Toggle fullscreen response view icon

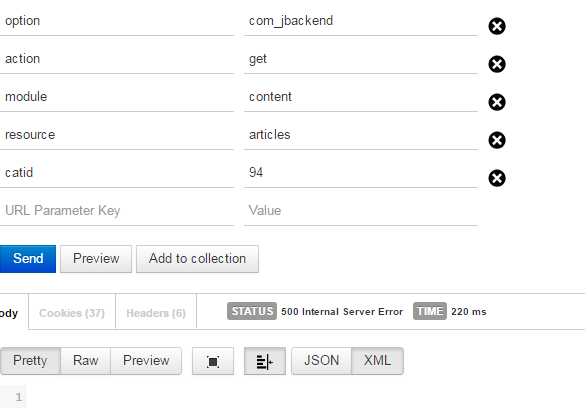pos(213,361)
